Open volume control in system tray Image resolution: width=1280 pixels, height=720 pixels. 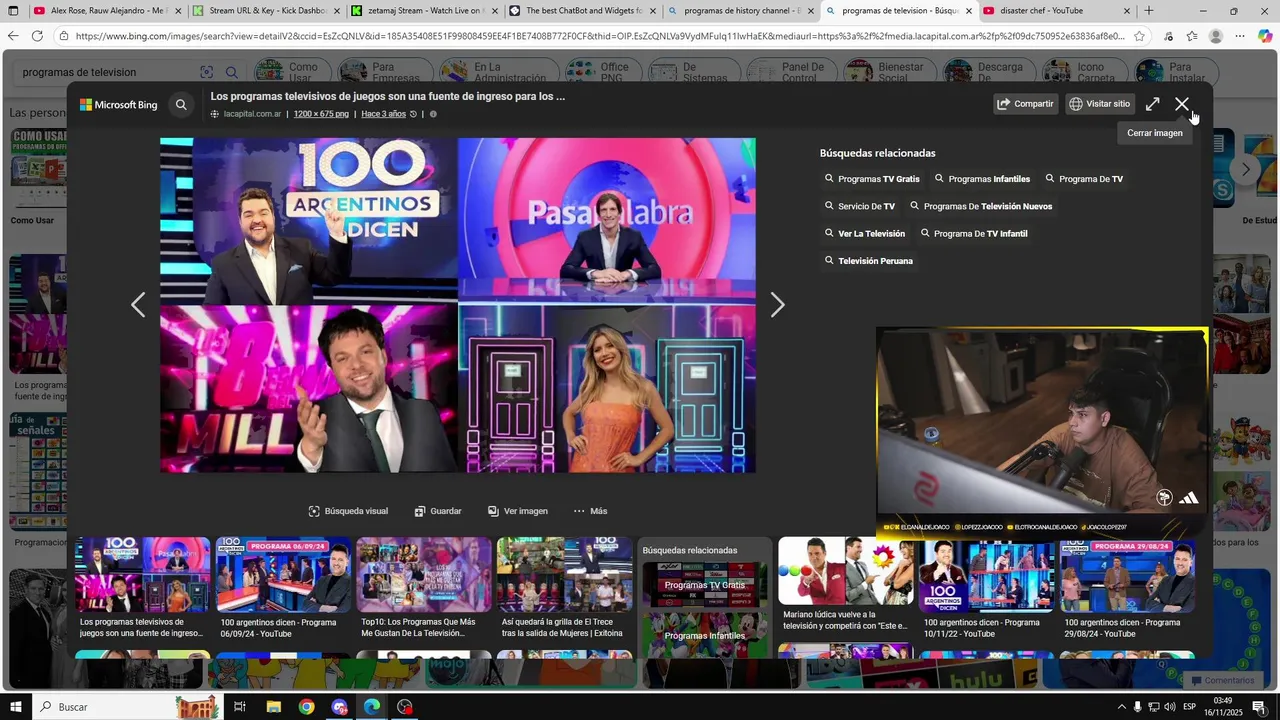[x=1169, y=707]
